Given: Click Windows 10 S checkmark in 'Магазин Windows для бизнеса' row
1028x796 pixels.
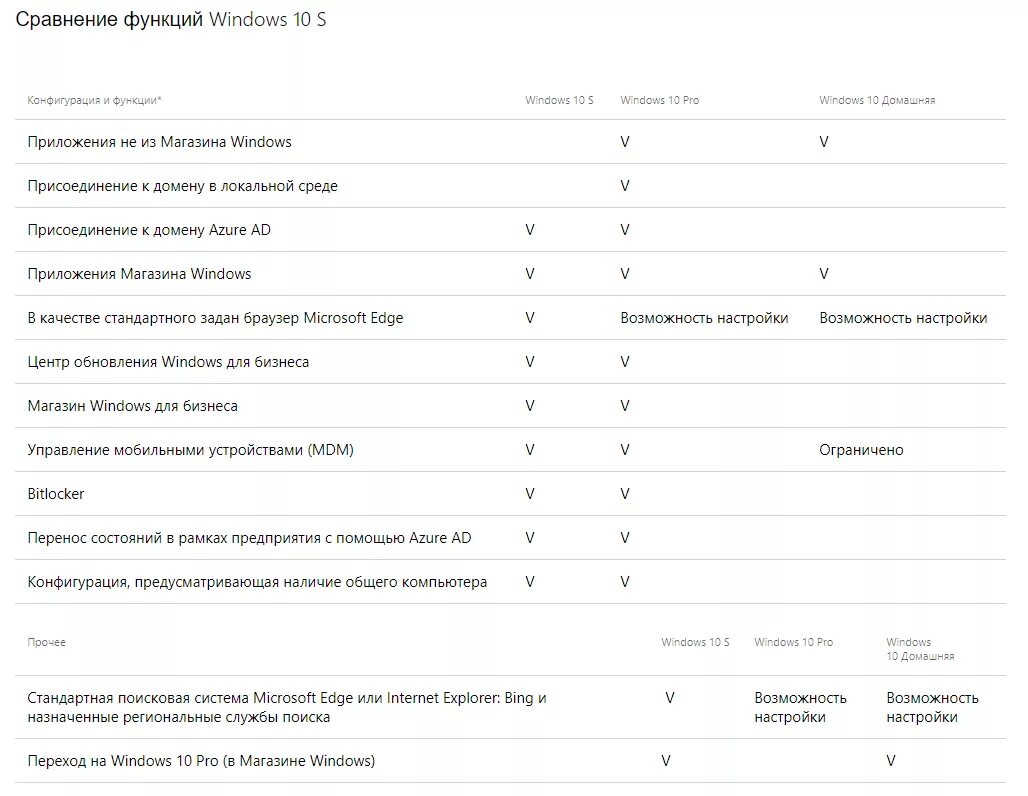Looking at the screenshot, I should (x=530, y=406).
